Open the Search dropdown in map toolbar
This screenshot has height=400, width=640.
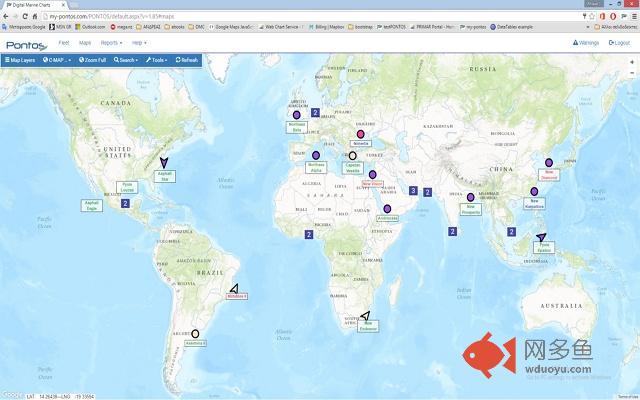pyautogui.click(x=126, y=60)
